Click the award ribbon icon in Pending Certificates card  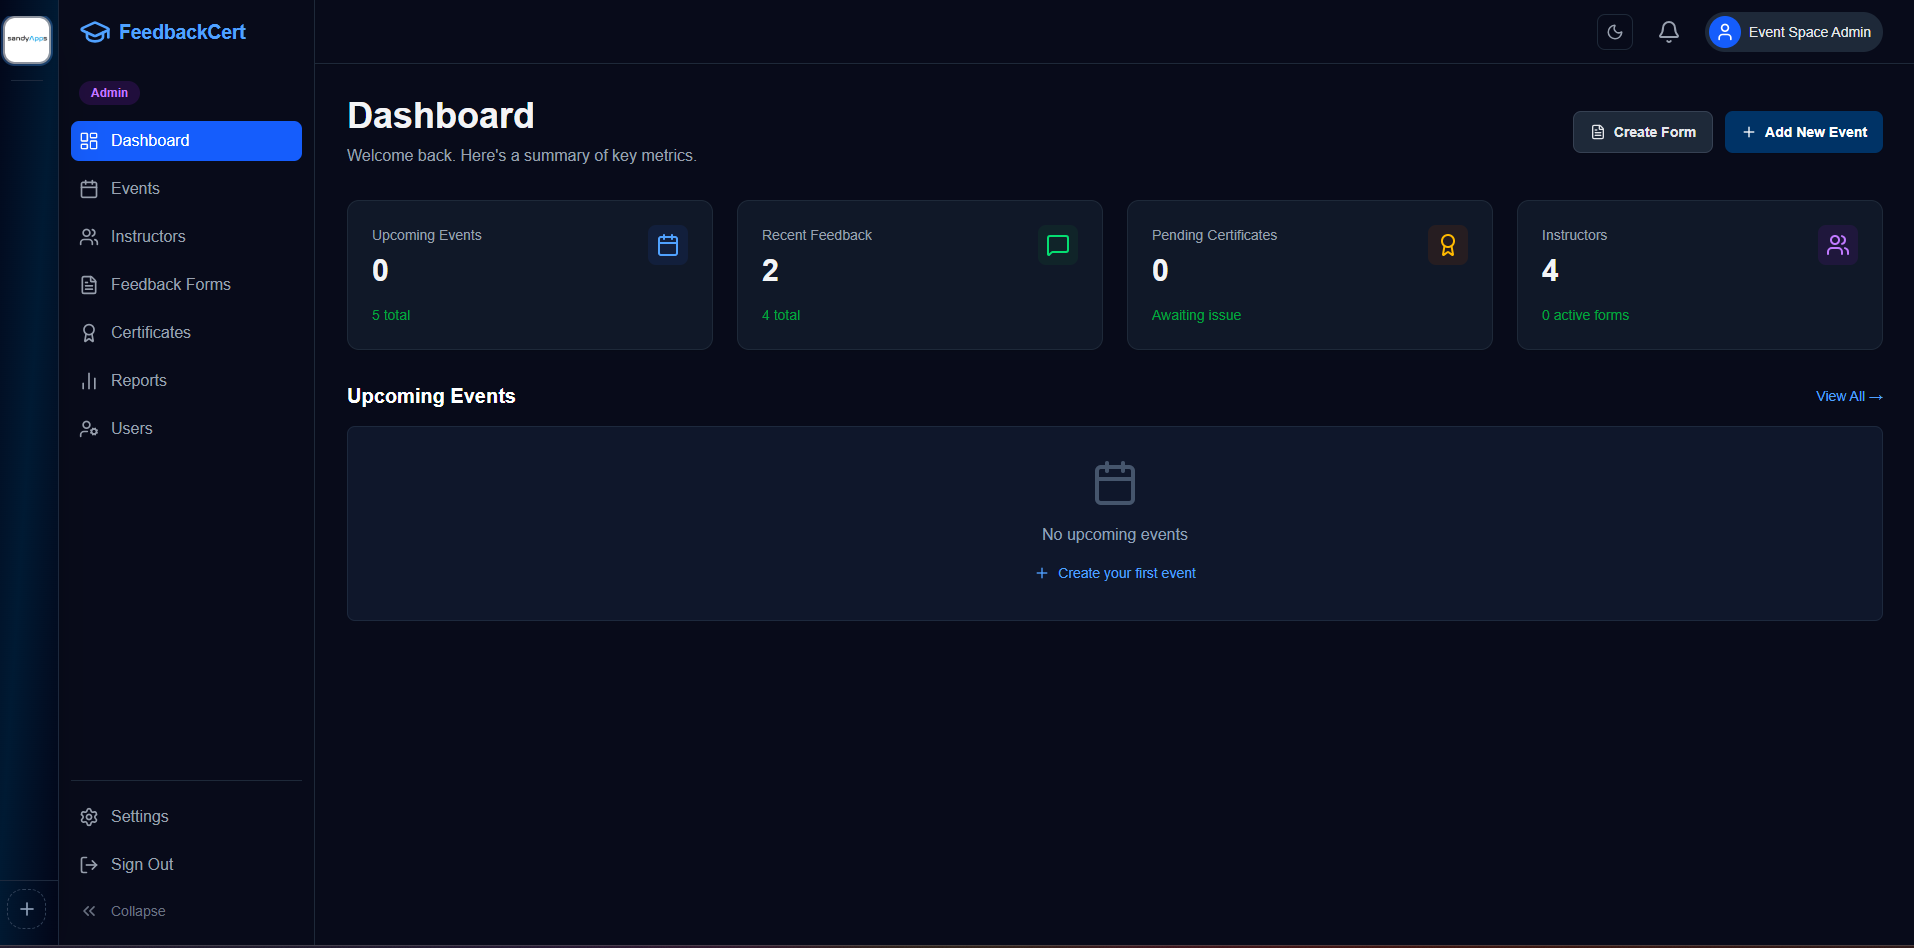pyautogui.click(x=1447, y=245)
